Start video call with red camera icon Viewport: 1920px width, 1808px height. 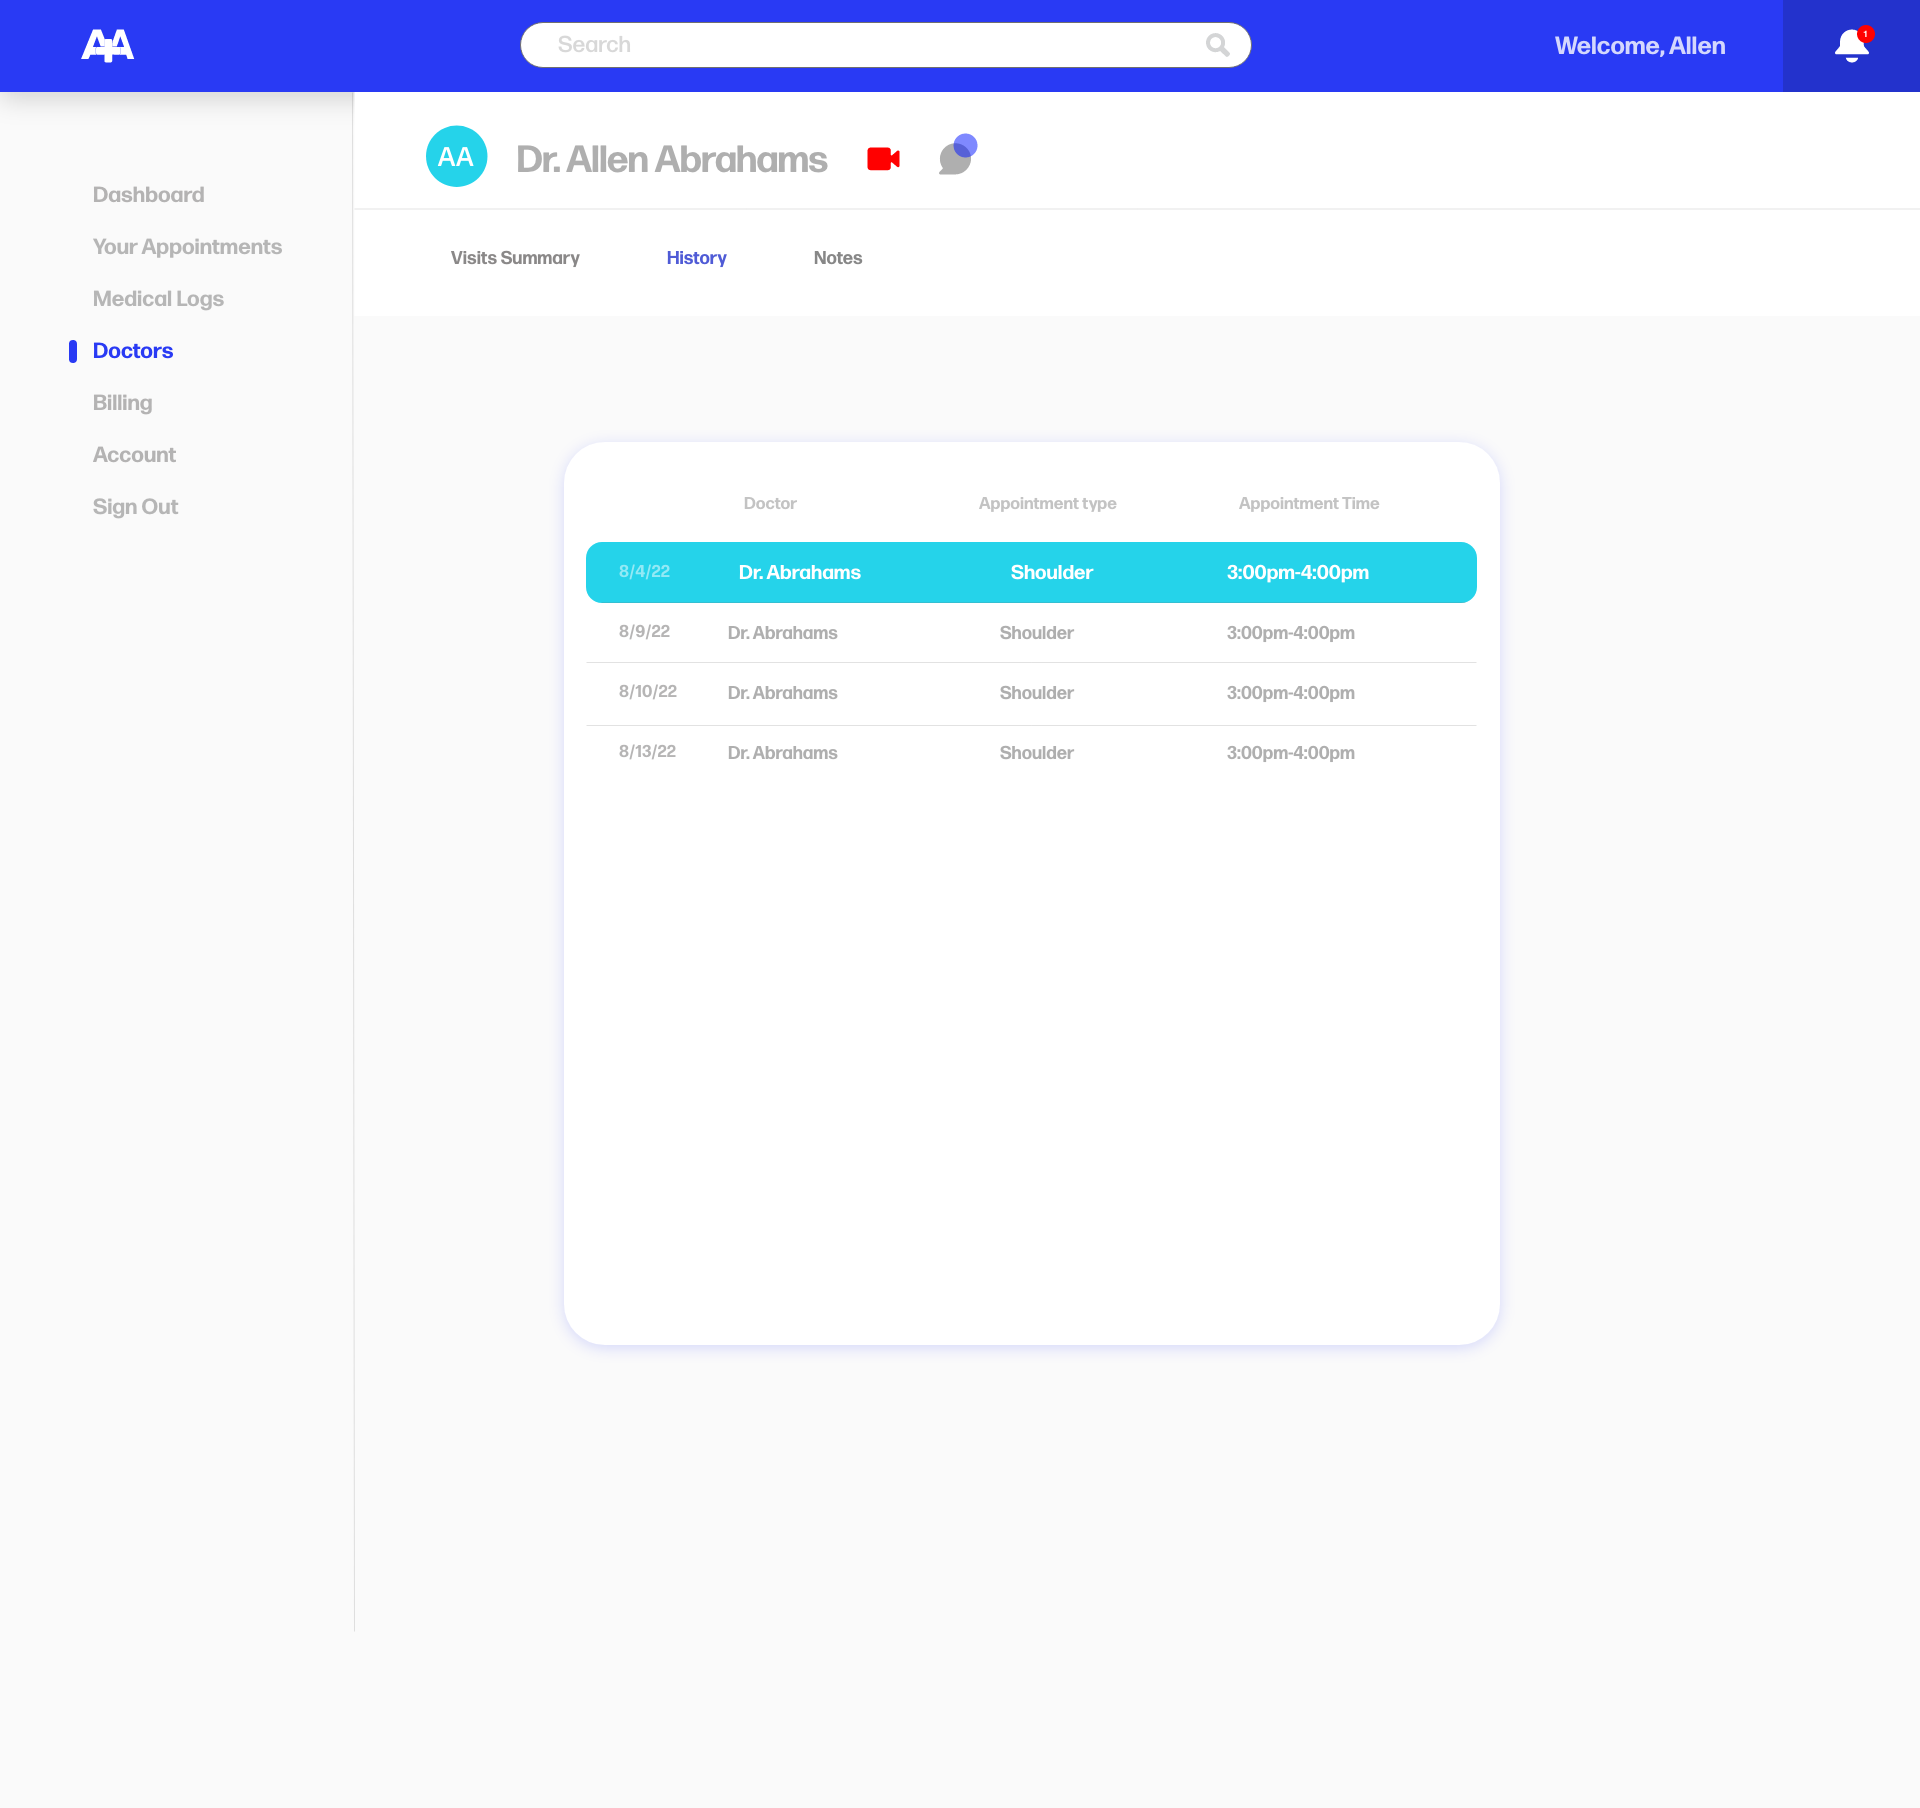pos(883,159)
